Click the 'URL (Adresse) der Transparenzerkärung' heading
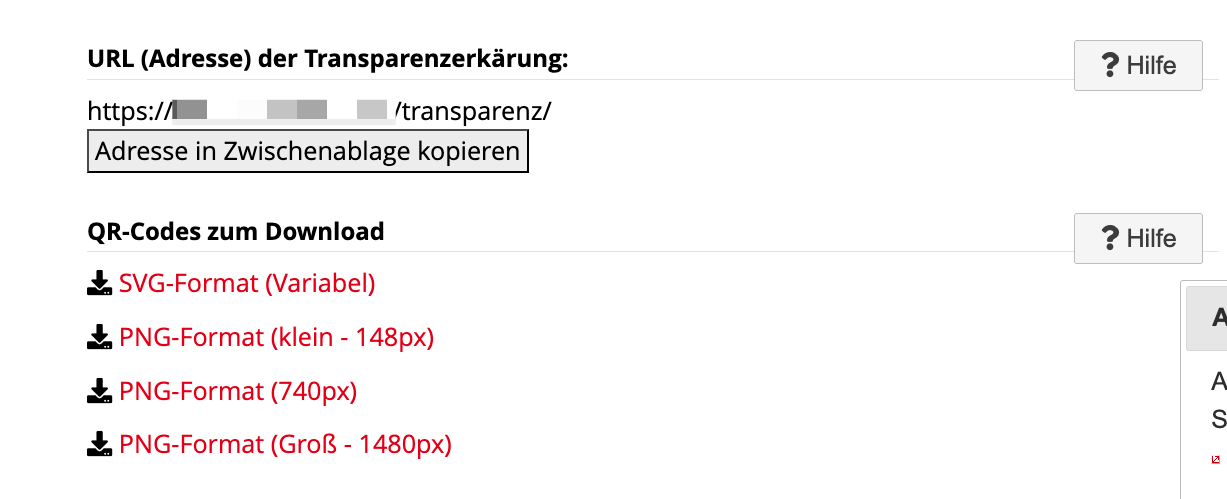The height and width of the screenshot is (499, 1227). tap(327, 59)
